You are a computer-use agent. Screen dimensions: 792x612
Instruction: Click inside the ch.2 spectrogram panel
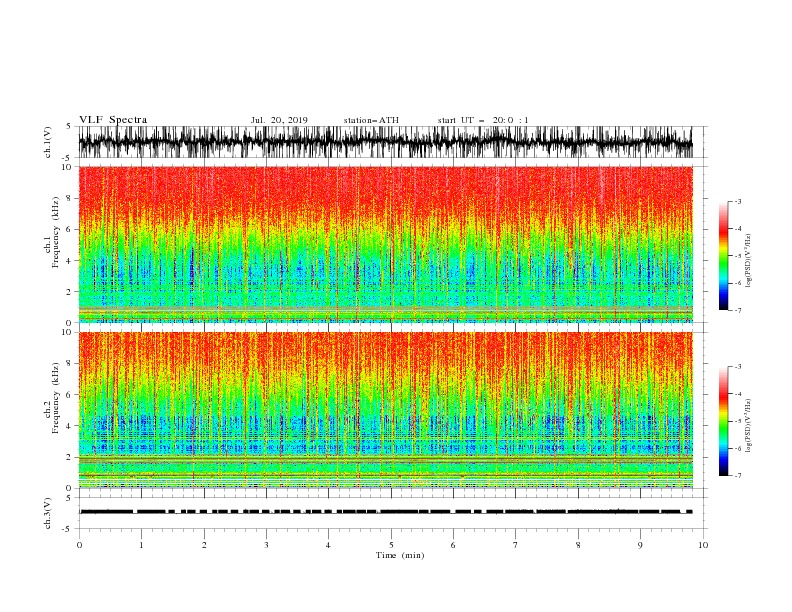[x=385, y=410]
